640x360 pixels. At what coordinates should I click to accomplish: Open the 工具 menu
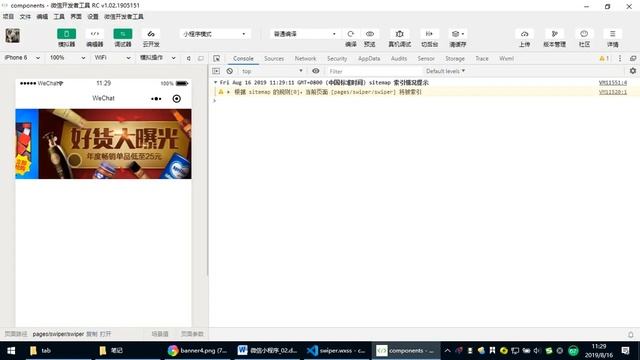coord(59,17)
